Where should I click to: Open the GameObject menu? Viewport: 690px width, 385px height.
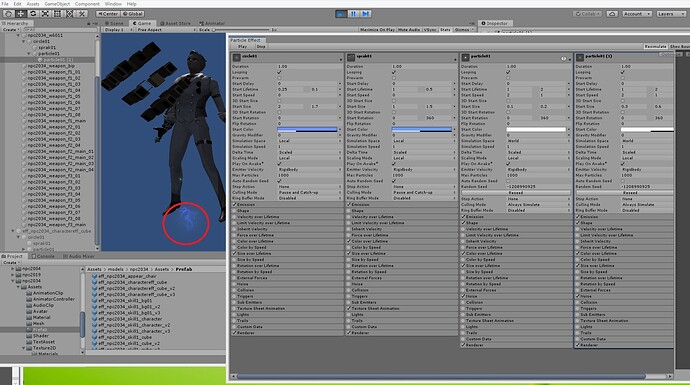click(x=57, y=4)
